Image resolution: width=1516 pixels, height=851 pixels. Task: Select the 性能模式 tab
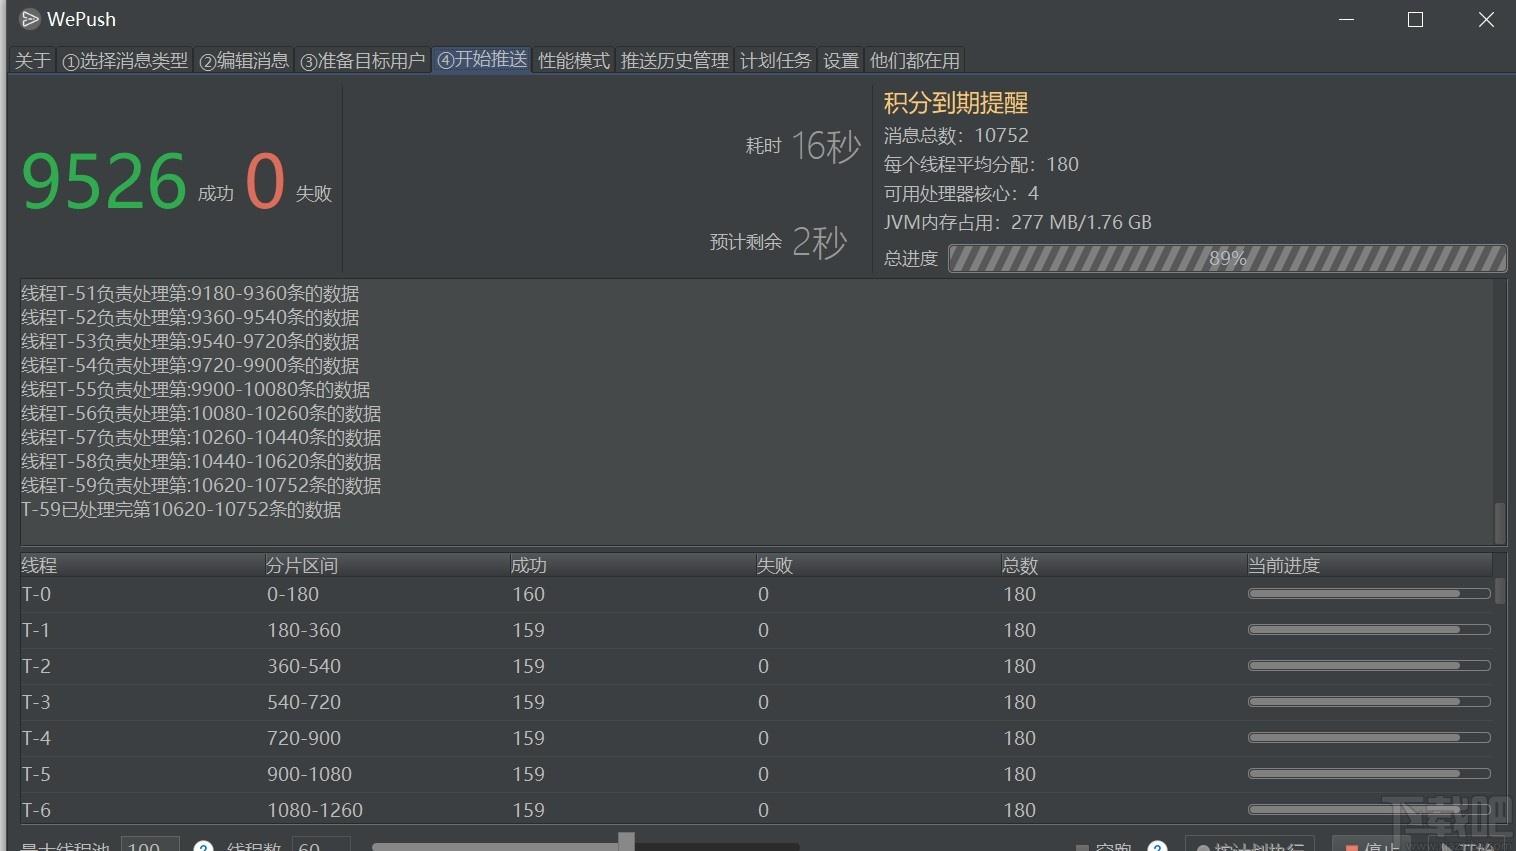point(574,61)
